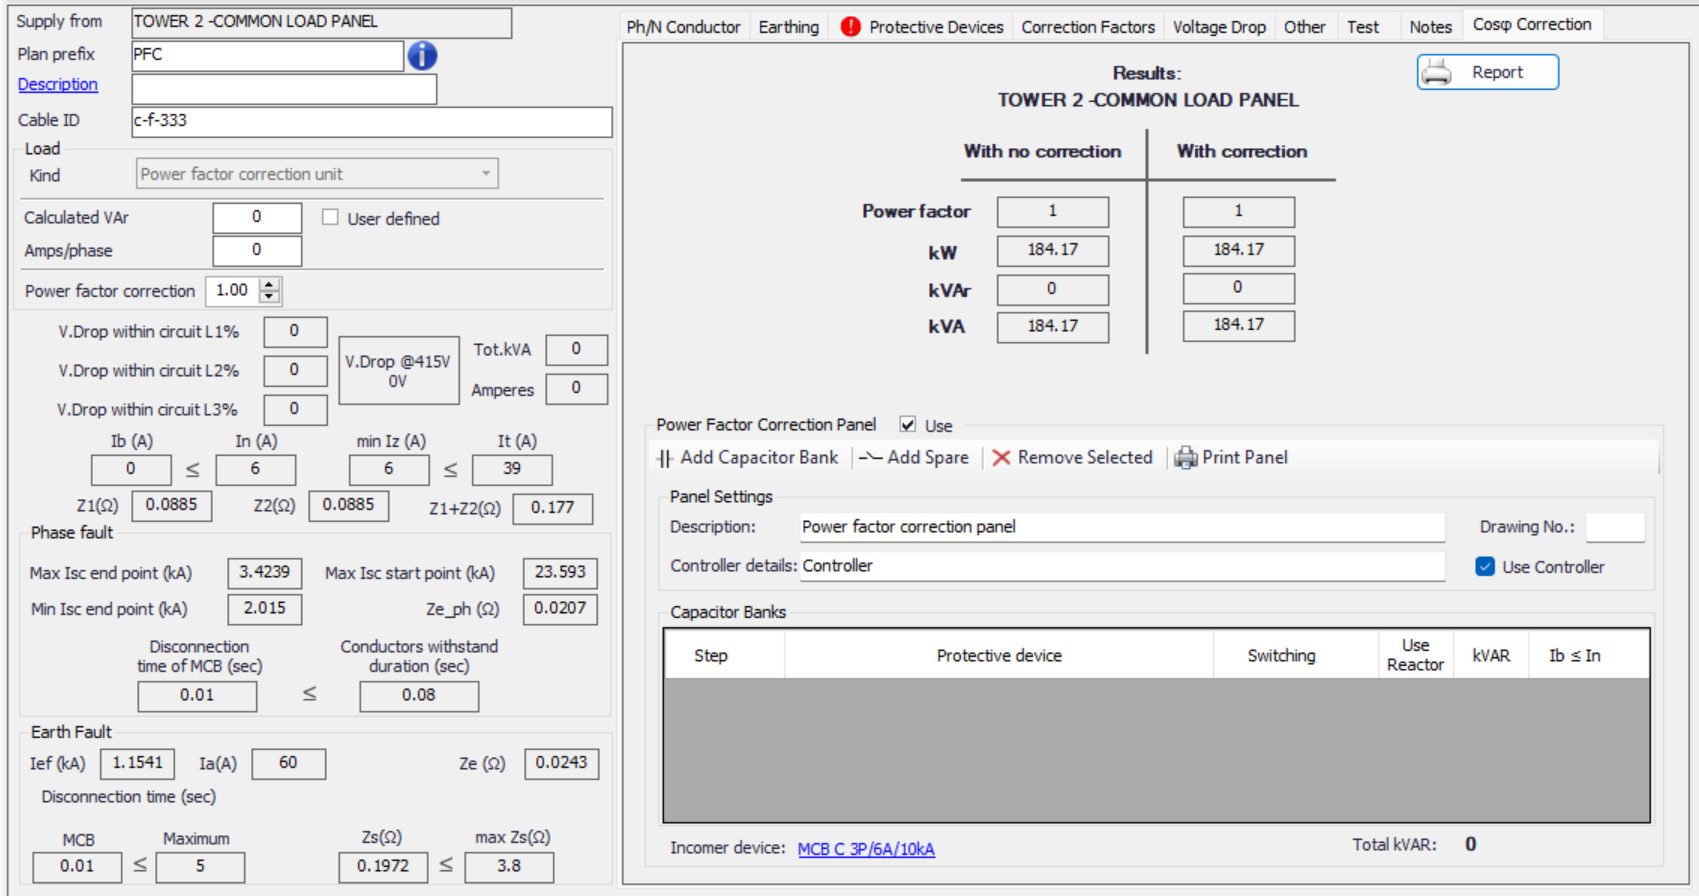1699x896 pixels.
Task: Click the Protective device column header
Action: tap(999, 655)
